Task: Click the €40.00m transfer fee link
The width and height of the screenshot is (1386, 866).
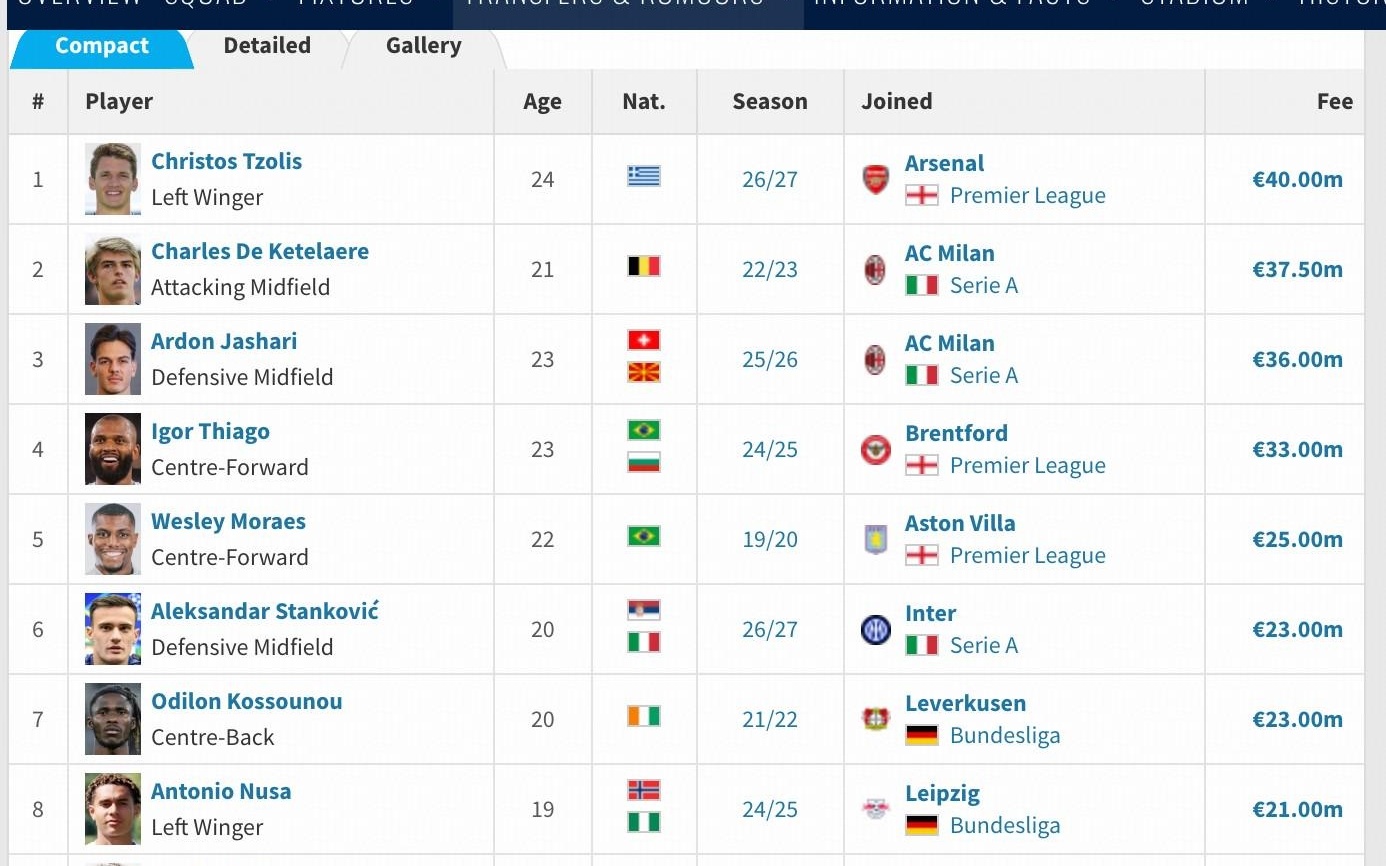Action: point(1297,180)
